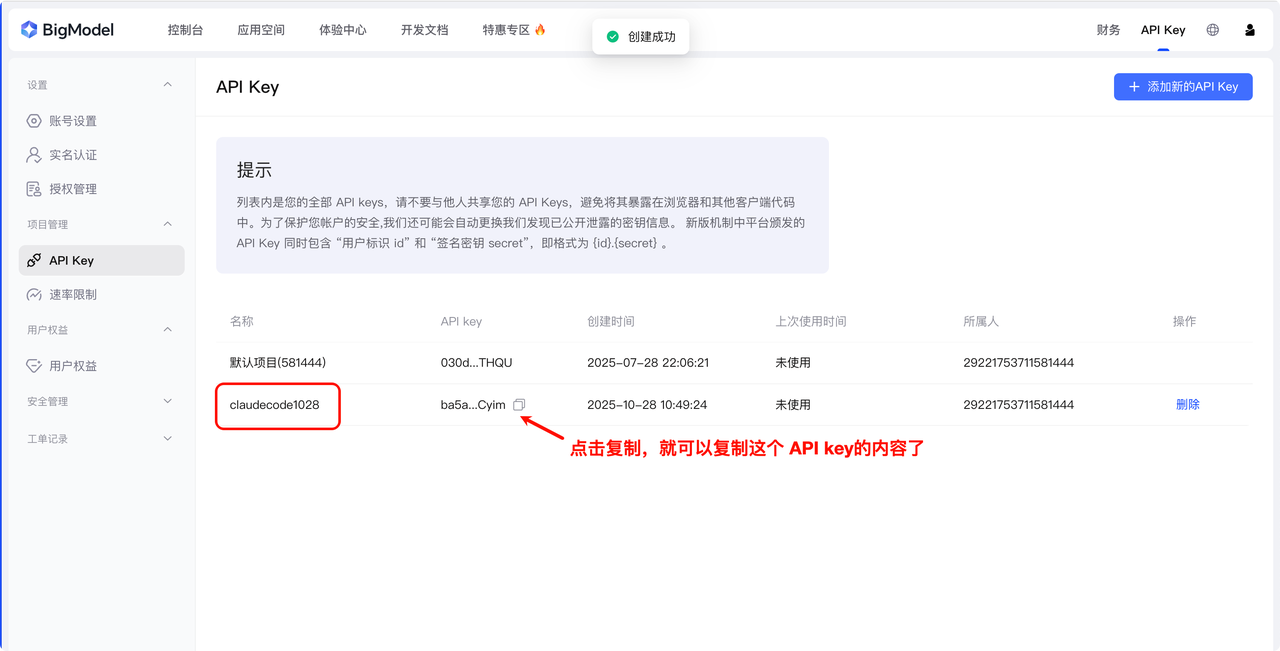The height and width of the screenshot is (651, 1280).
Task: Collapse the 项目管理 sidebar section
Action: pyautogui.click(x=167, y=224)
